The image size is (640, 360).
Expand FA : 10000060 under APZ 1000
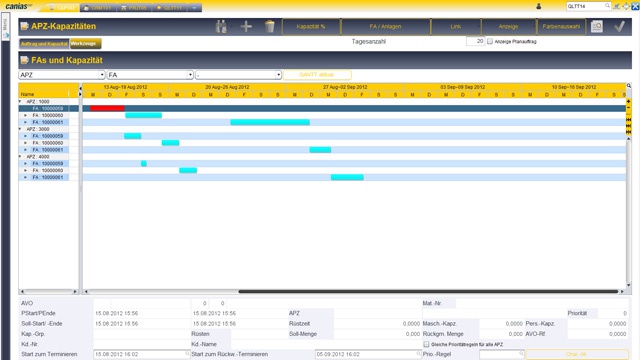point(25,116)
